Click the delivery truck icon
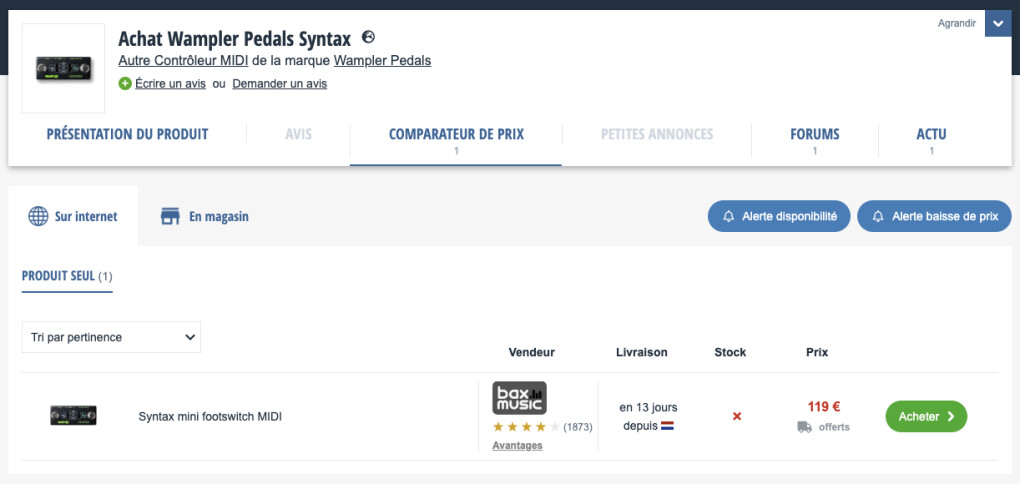 pyautogui.click(x=805, y=427)
